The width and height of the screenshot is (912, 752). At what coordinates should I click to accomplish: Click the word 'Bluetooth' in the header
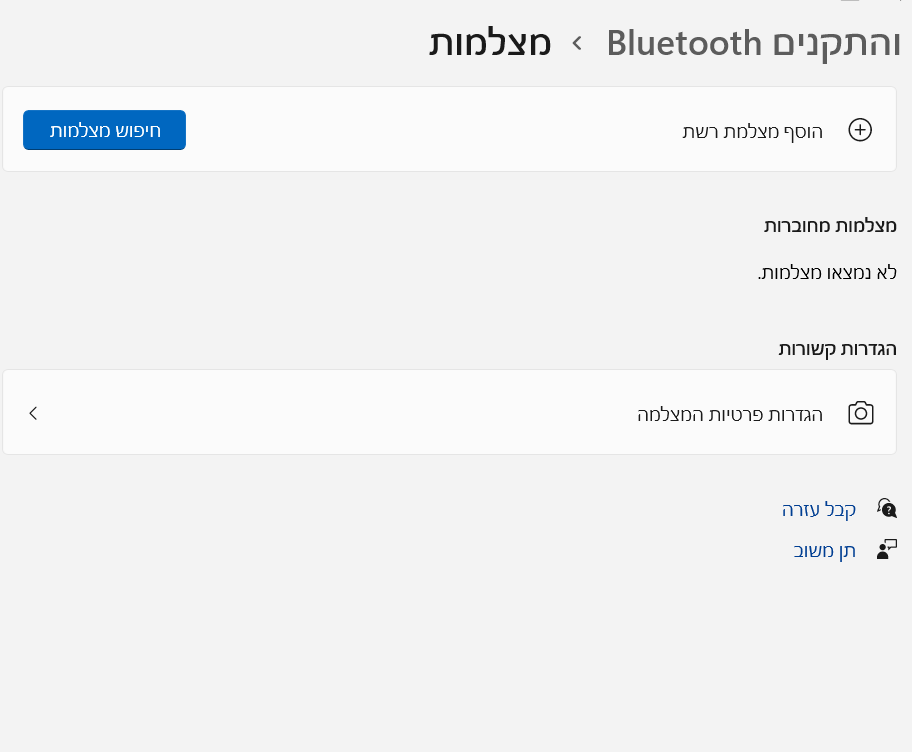[685, 44]
